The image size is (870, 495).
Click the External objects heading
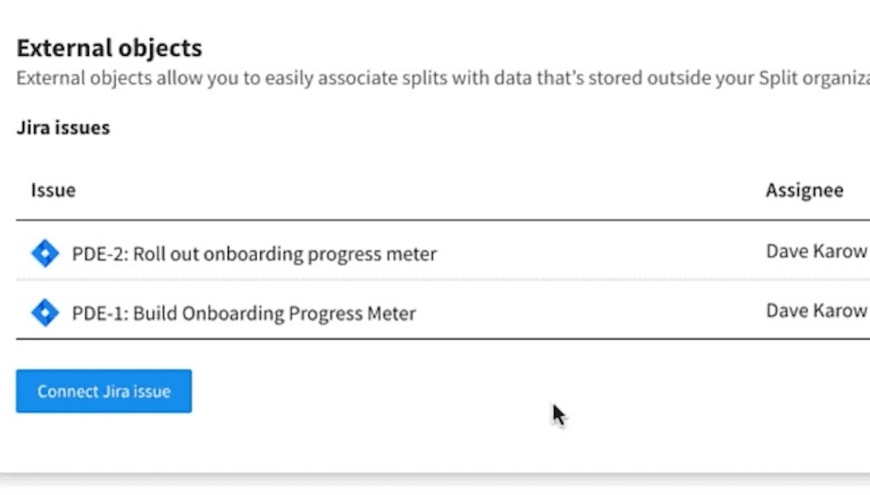[110, 48]
